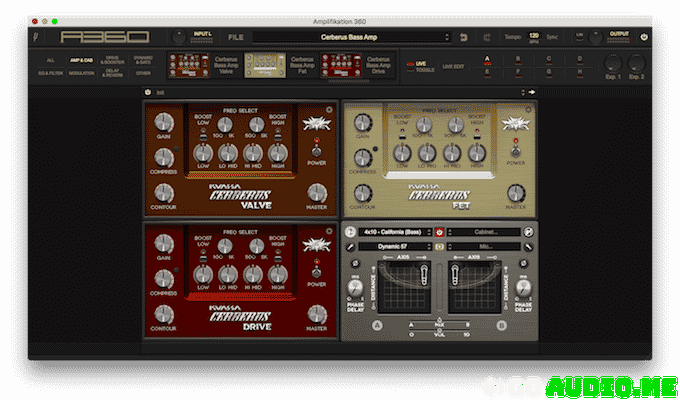Click the Cerberus Bass Amp Valve thumbnail
This screenshot has height=400, width=680.
[x=184, y=65]
